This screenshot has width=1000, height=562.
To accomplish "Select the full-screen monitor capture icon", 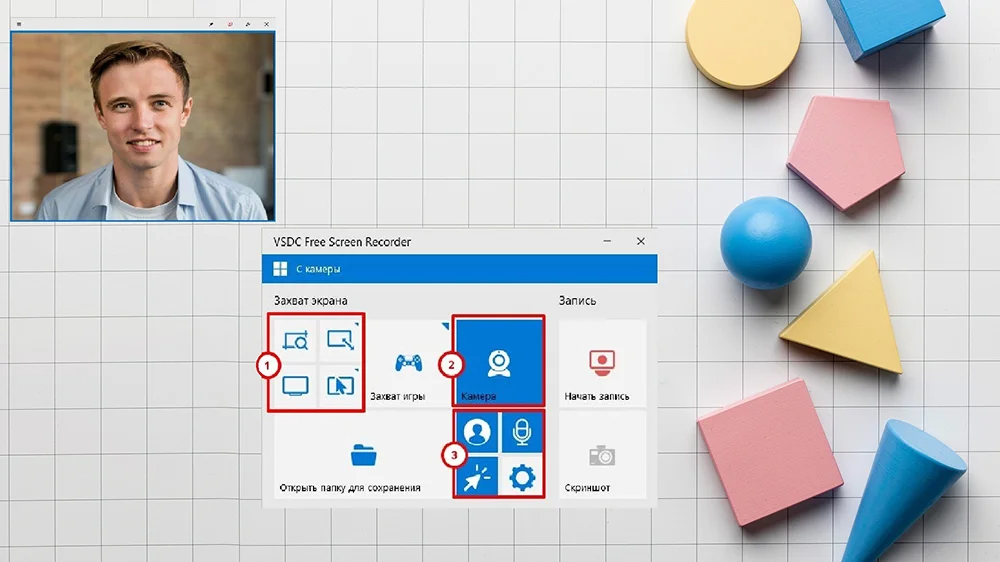I will click(x=295, y=385).
